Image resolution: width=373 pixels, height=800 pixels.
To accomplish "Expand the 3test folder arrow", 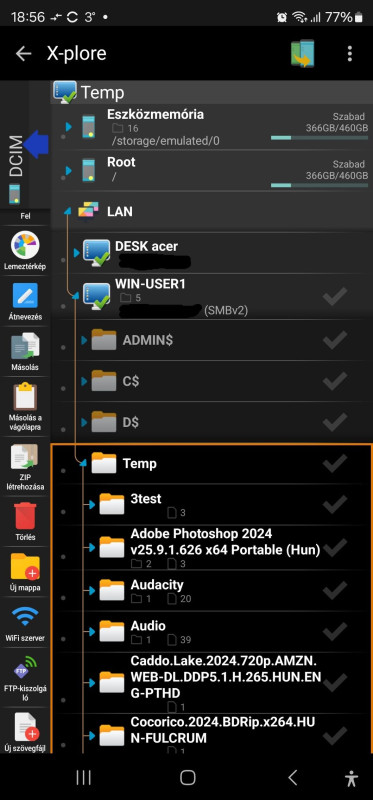I will (x=92, y=504).
